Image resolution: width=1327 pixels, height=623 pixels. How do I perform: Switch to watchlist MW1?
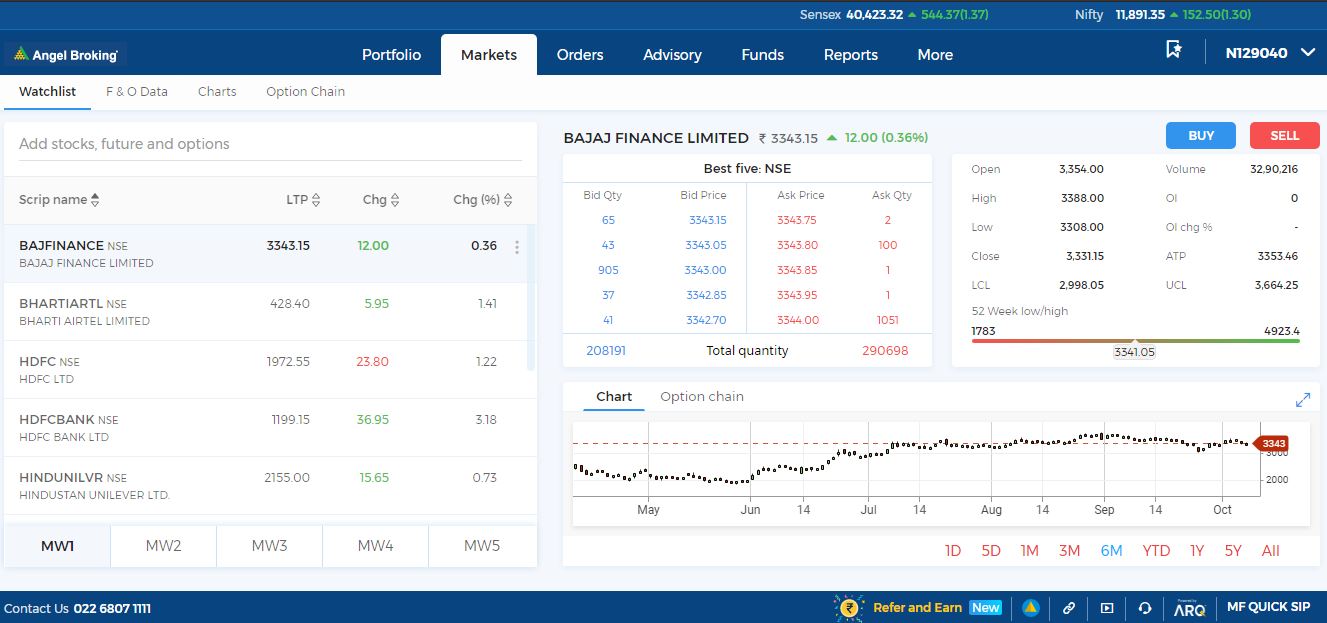pyautogui.click(x=57, y=546)
